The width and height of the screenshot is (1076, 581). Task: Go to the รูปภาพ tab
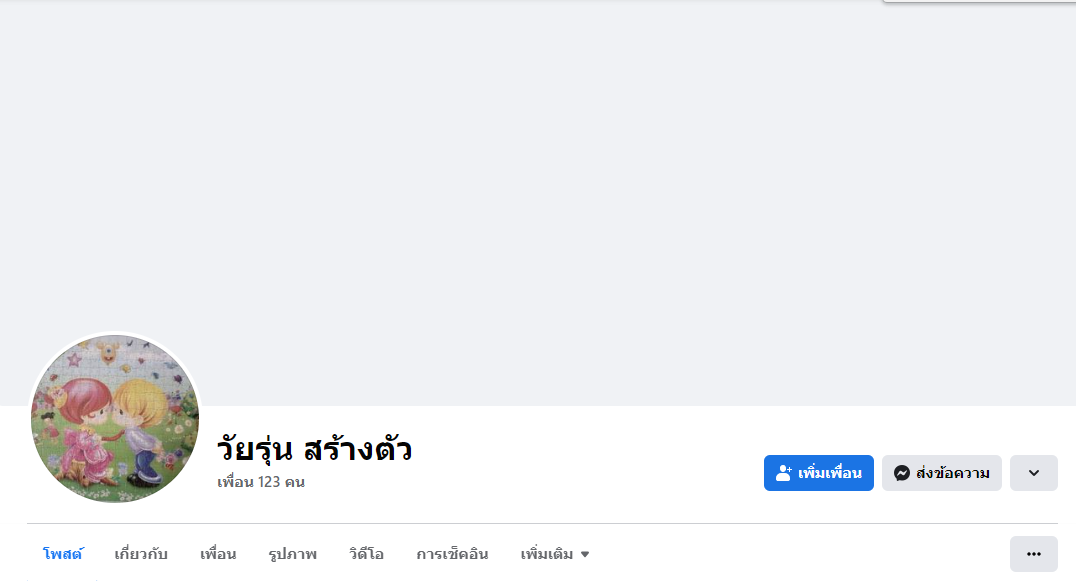click(292, 554)
